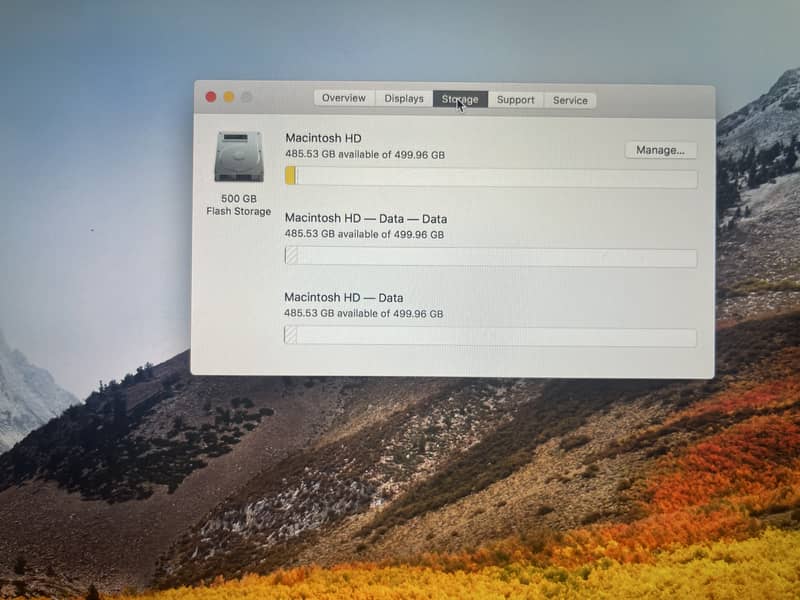Click the Macintosh HD — Data — Data storage bar
This screenshot has height=600, width=800.
pyautogui.click(x=491, y=257)
